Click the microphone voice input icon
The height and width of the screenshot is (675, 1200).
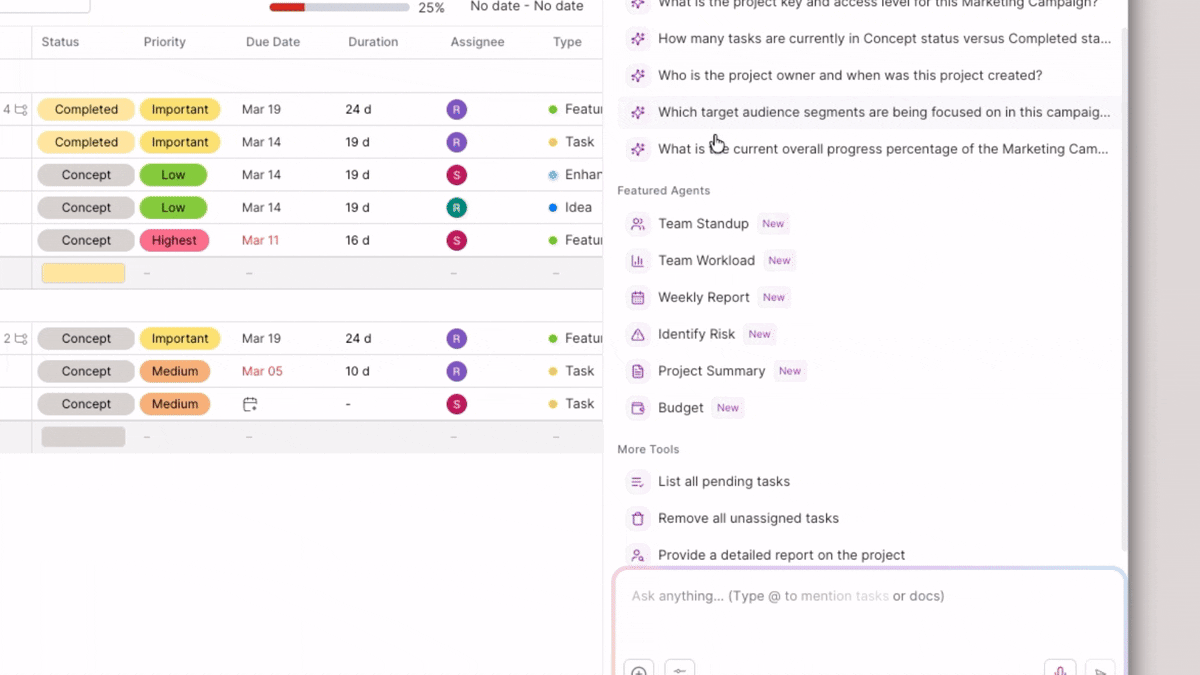pos(1060,669)
